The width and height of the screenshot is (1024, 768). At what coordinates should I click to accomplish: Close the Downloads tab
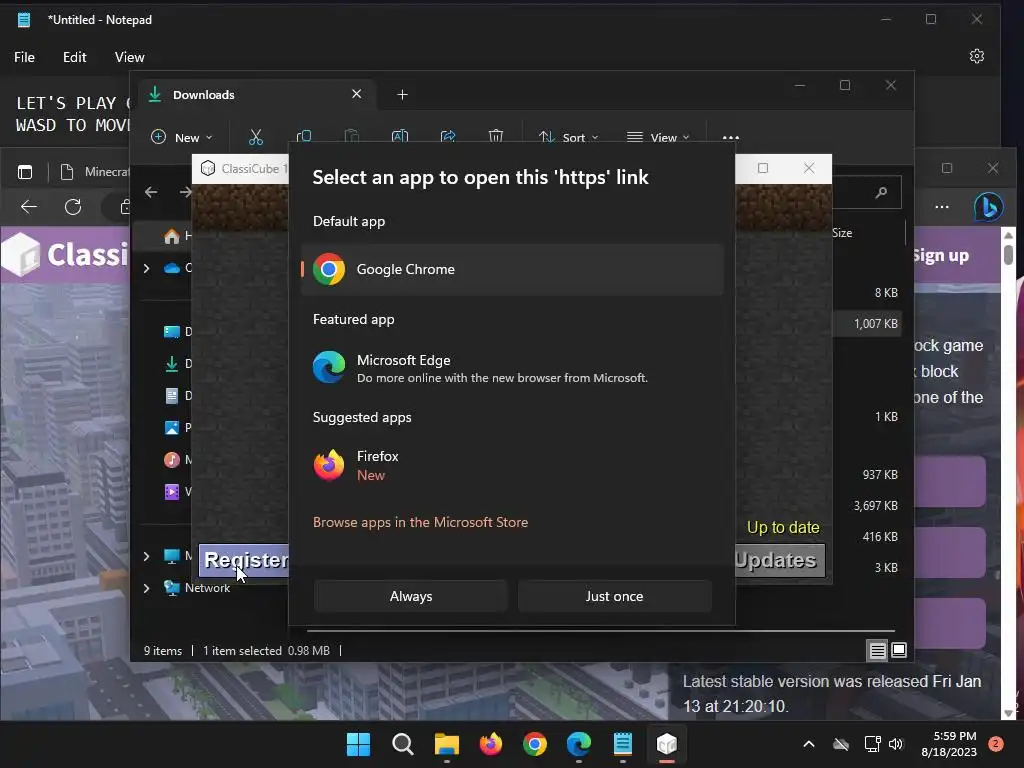[x=357, y=94]
